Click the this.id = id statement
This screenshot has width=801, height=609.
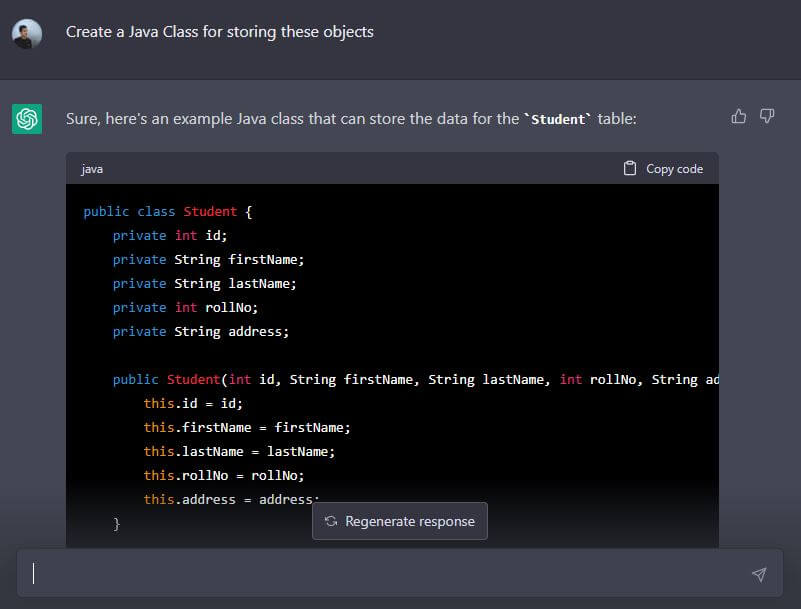(x=193, y=403)
